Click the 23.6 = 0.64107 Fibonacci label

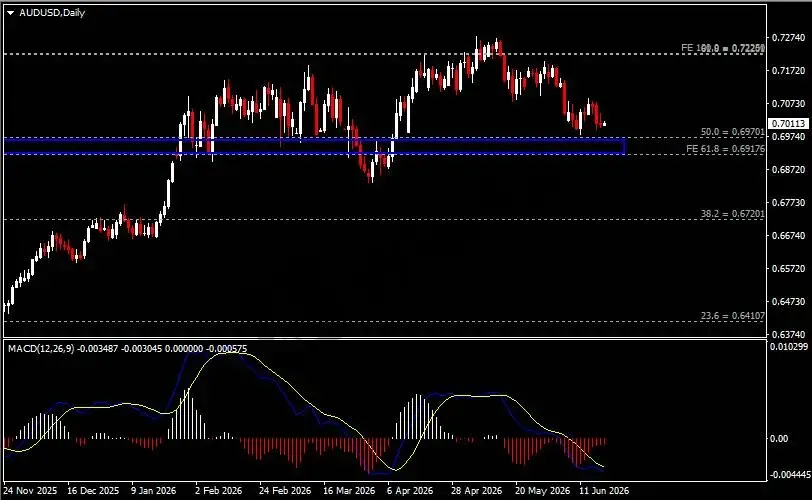tap(732, 316)
